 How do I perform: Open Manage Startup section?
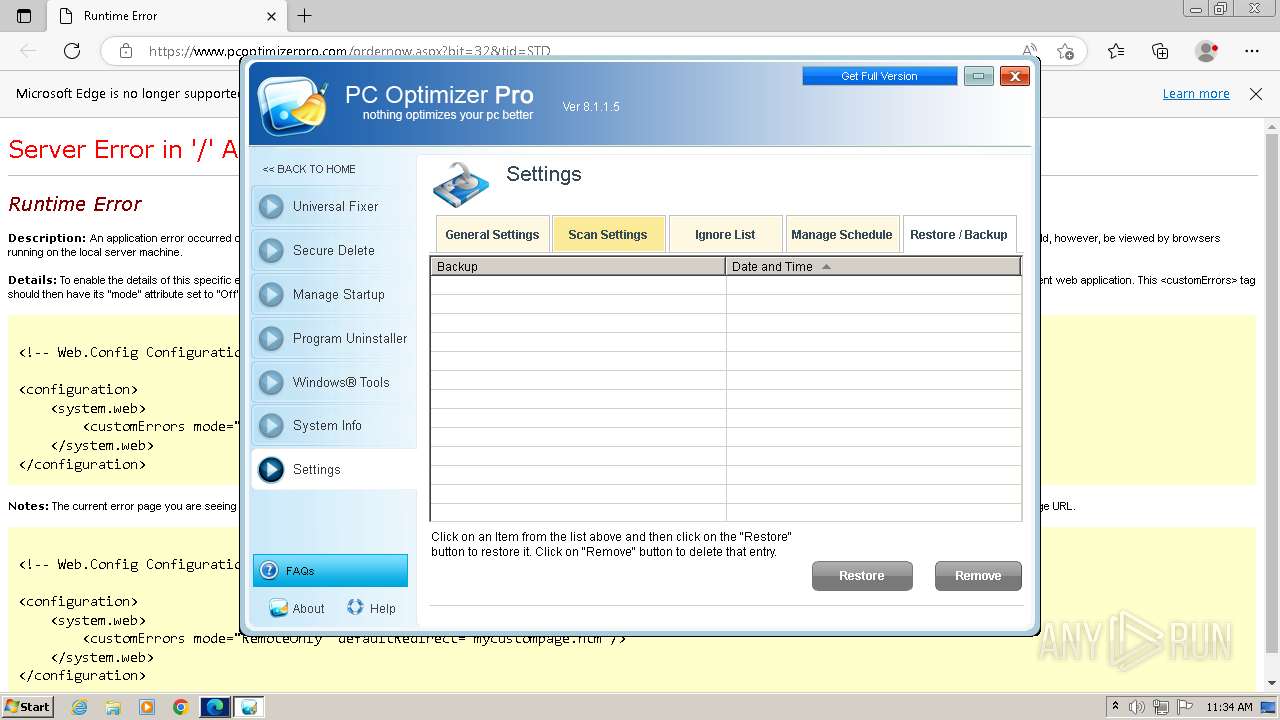pyautogui.click(x=333, y=294)
